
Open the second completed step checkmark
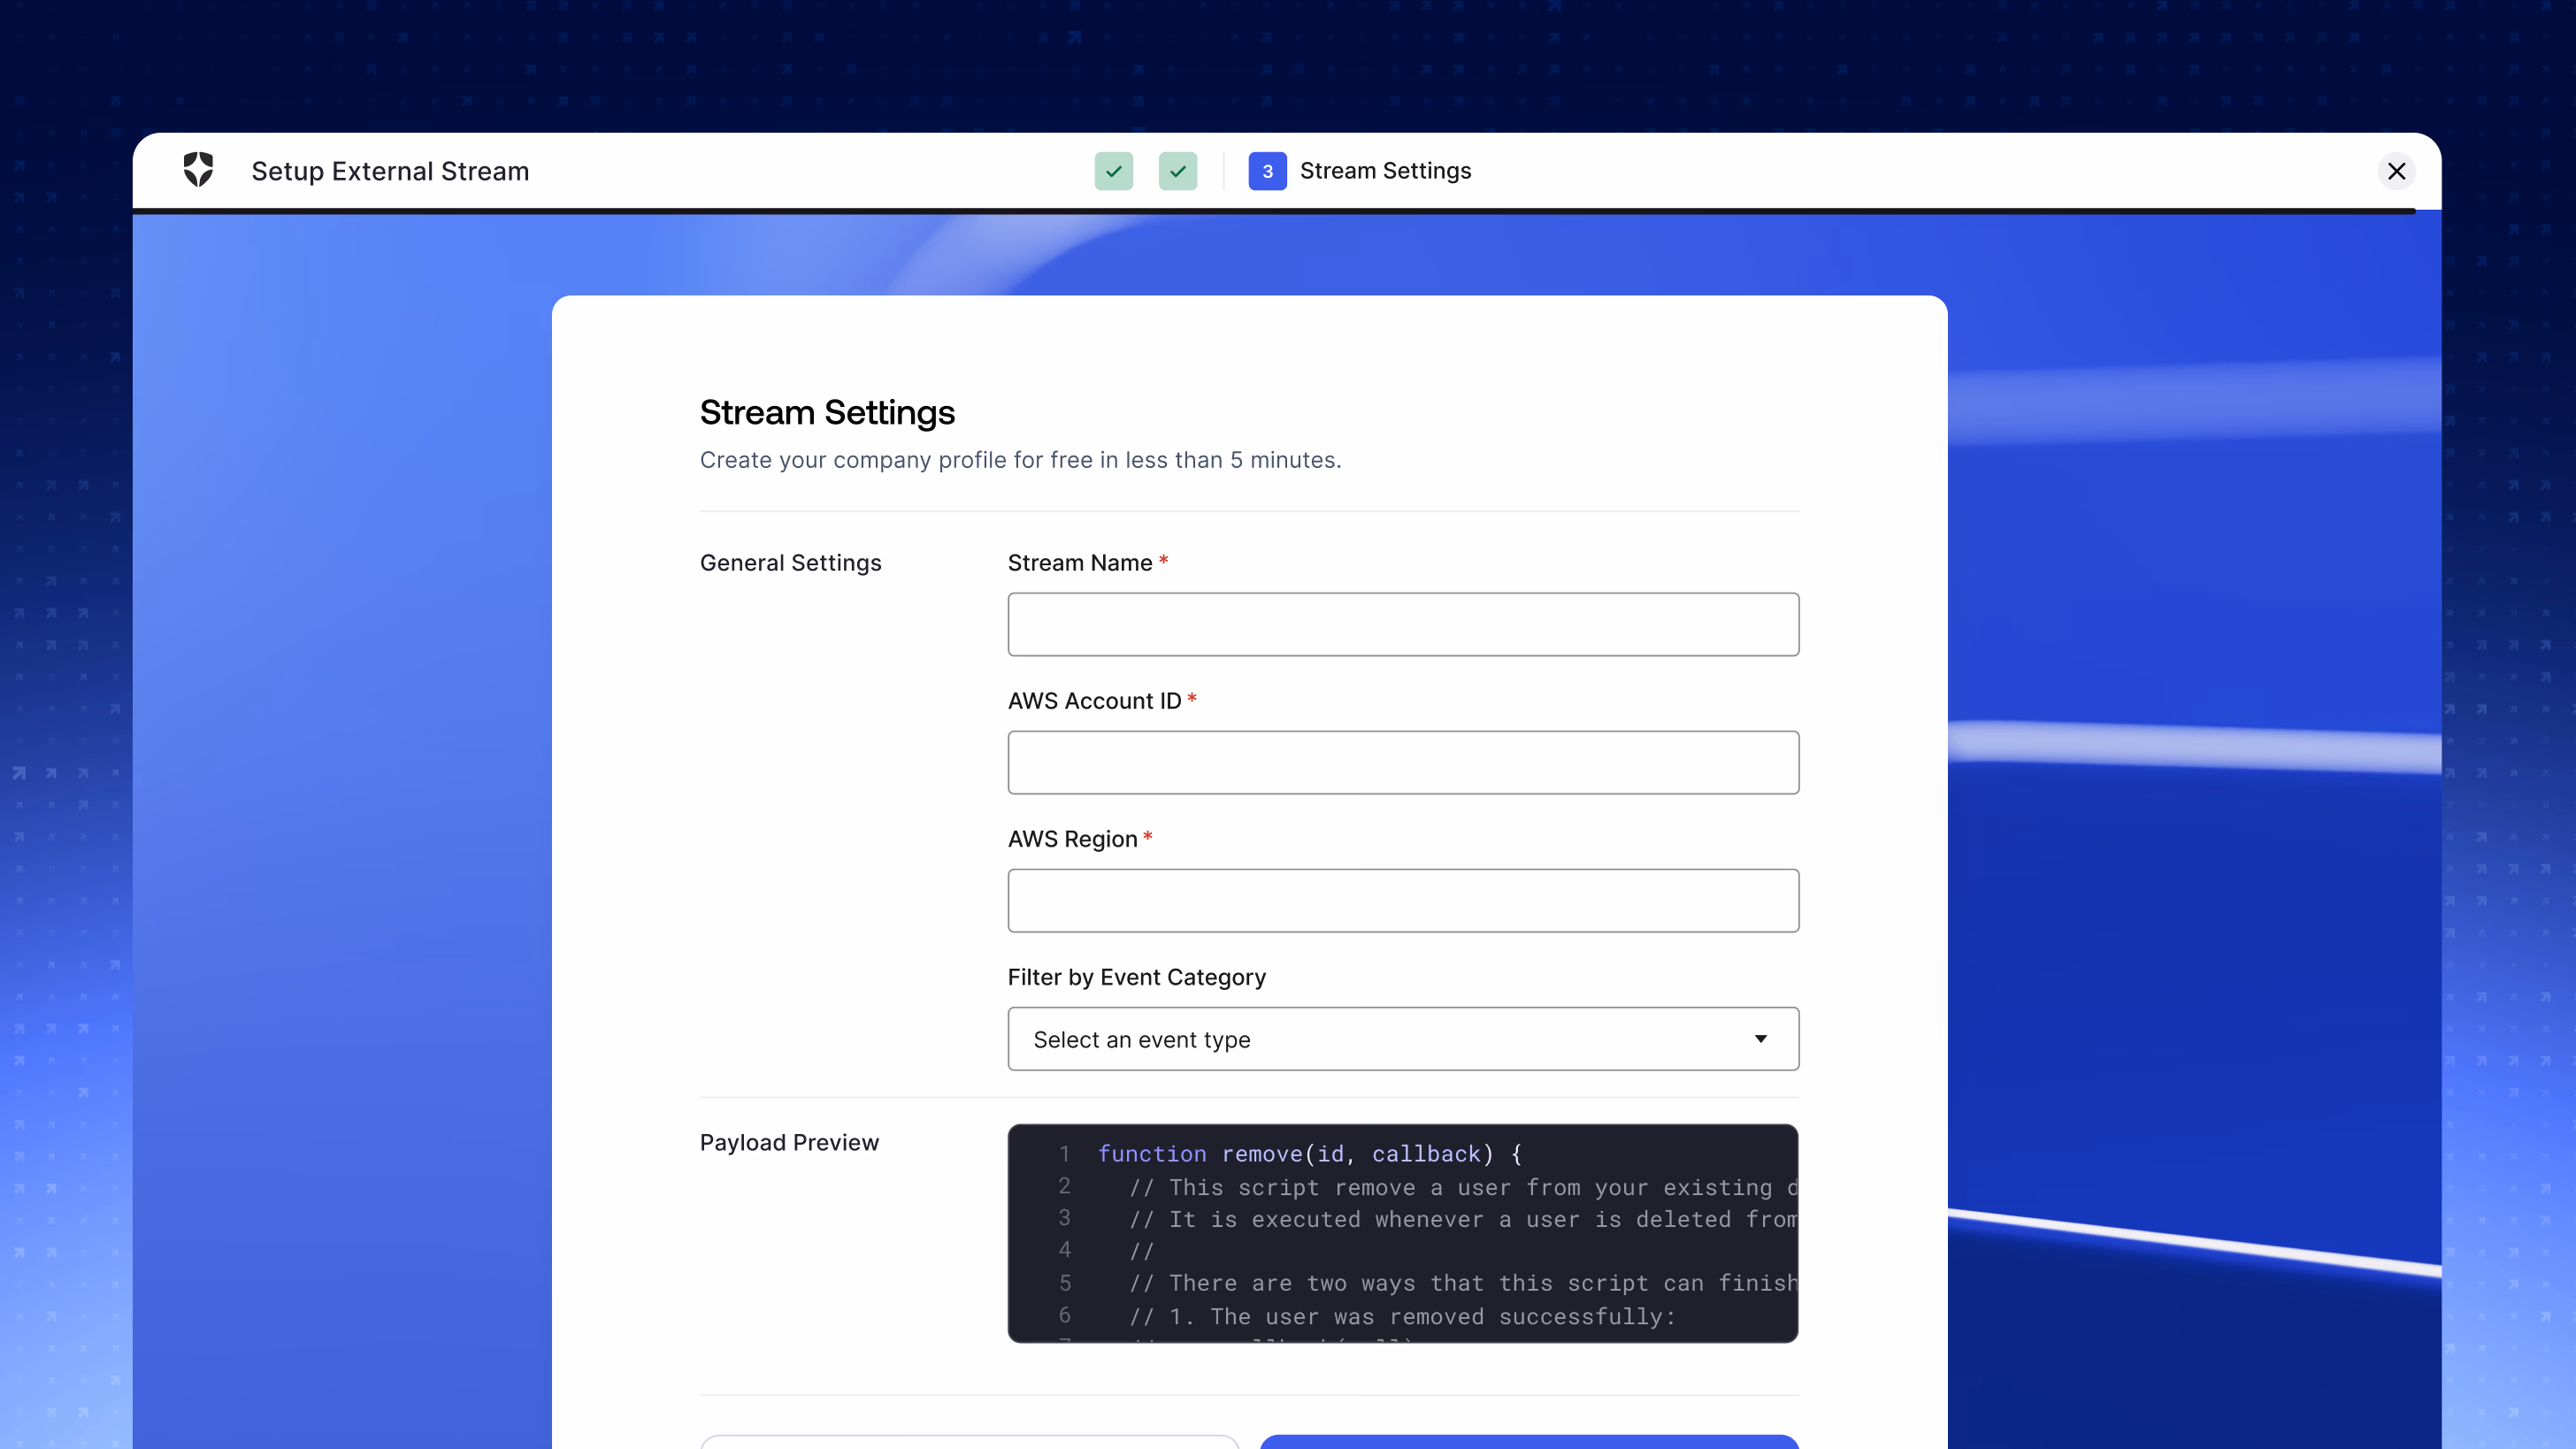[1177, 171]
